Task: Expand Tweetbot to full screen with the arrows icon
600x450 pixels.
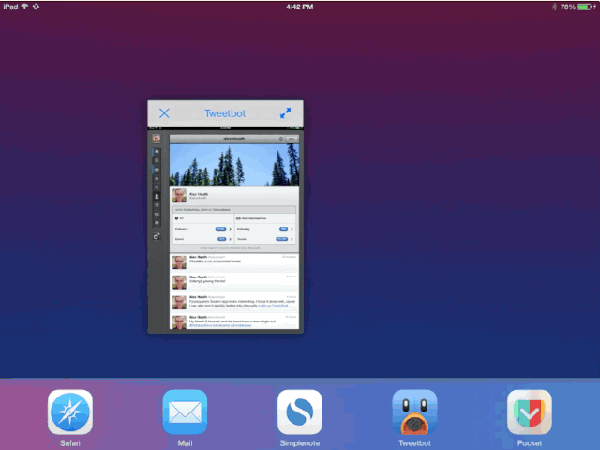Action: coord(285,113)
